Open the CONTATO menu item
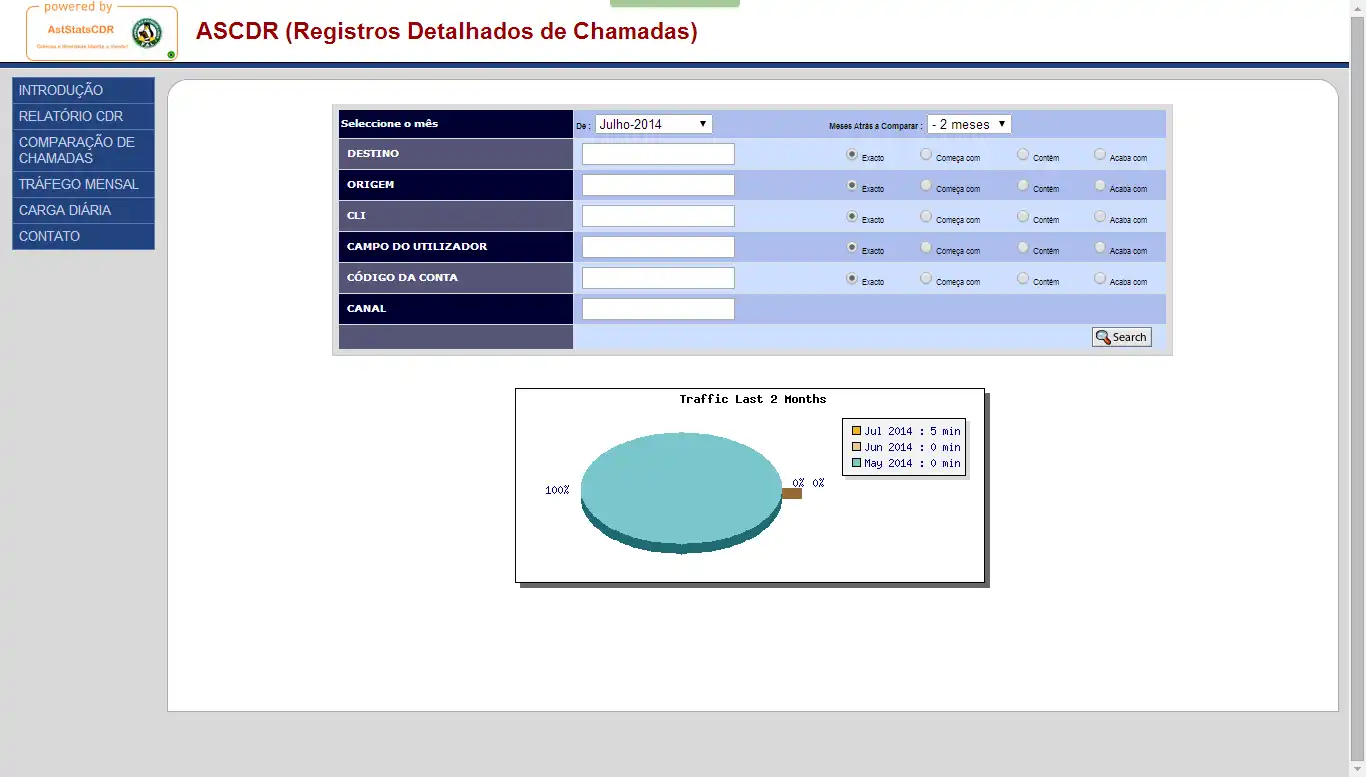 83,236
